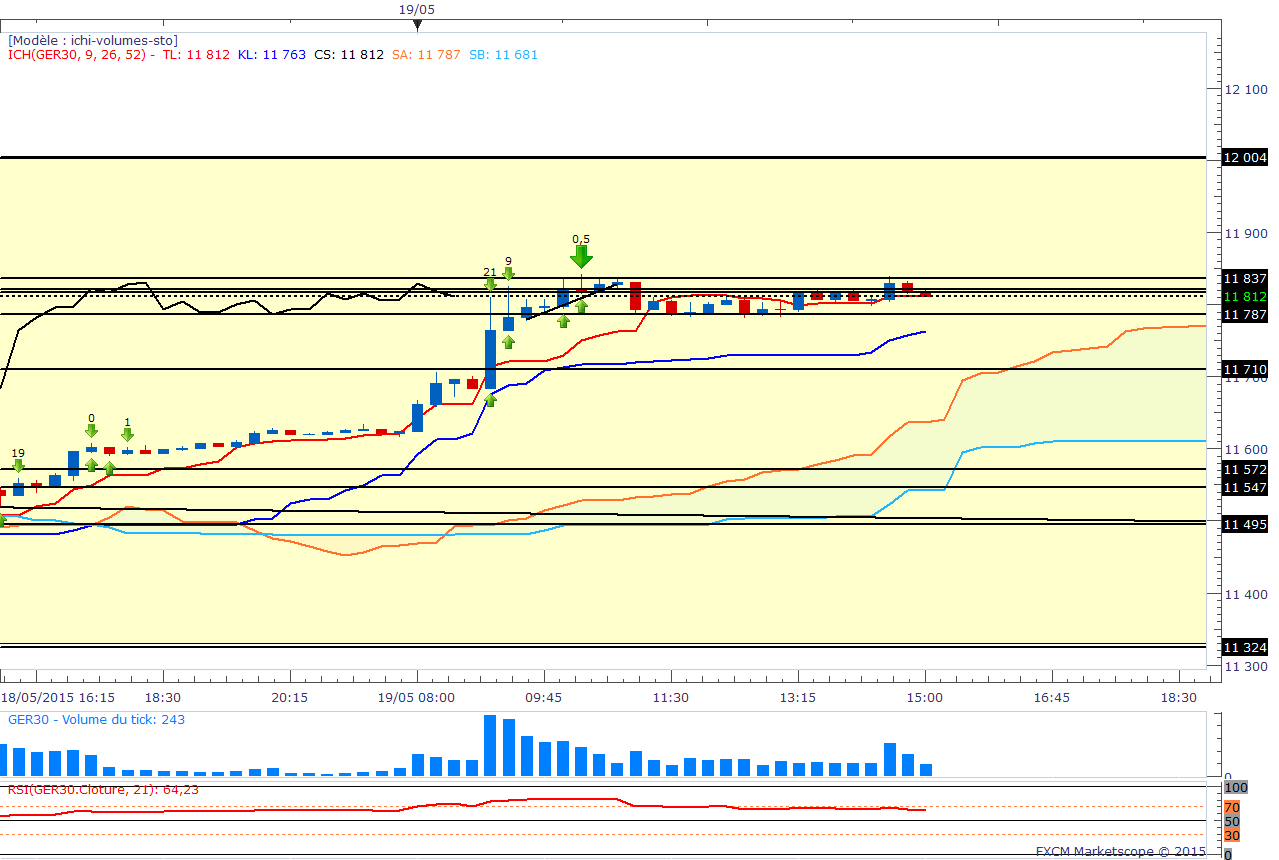Click the 11 787 tag on the price axis
Image resolution: width=1279 pixels, height=860 pixels.
click(x=1245, y=314)
